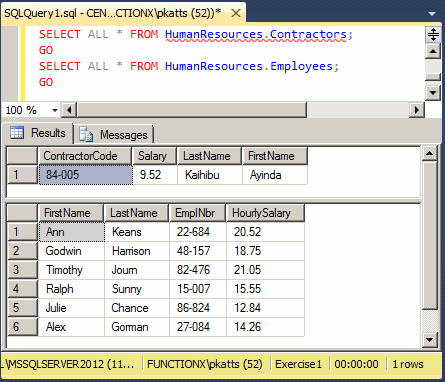Select the Journ cell
This screenshot has width=445, height=382.
pyautogui.click(x=137, y=270)
